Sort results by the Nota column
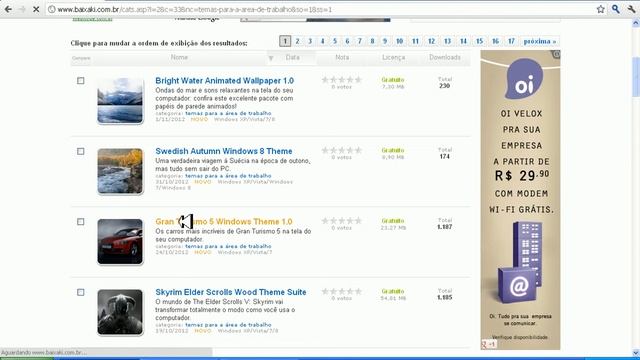640x360 pixels. click(342, 58)
